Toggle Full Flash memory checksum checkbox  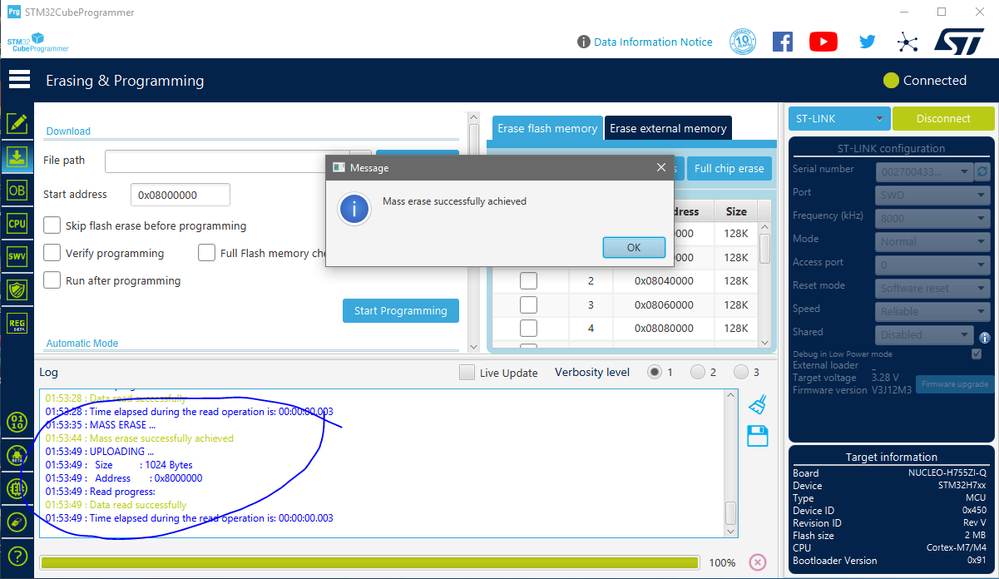pyautogui.click(x=206, y=253)
